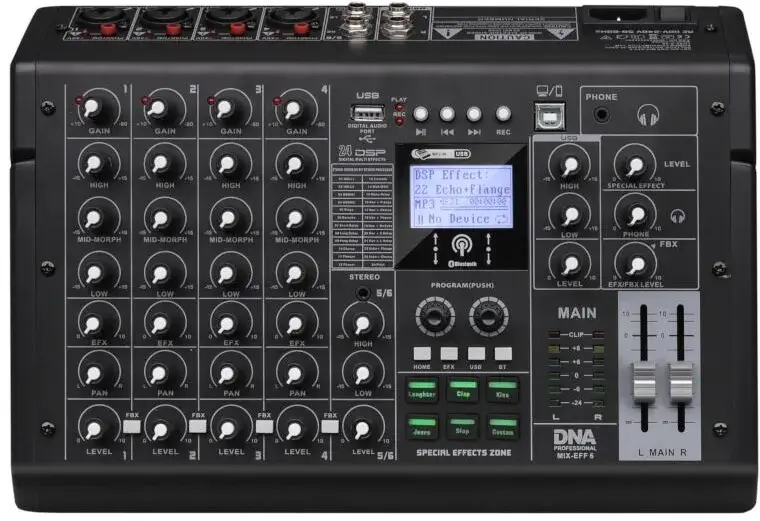The width and height of the screenshot is (760, 521).
Task: Click the channel 1 LEVEL knob
Action: (x=93, y=429)
